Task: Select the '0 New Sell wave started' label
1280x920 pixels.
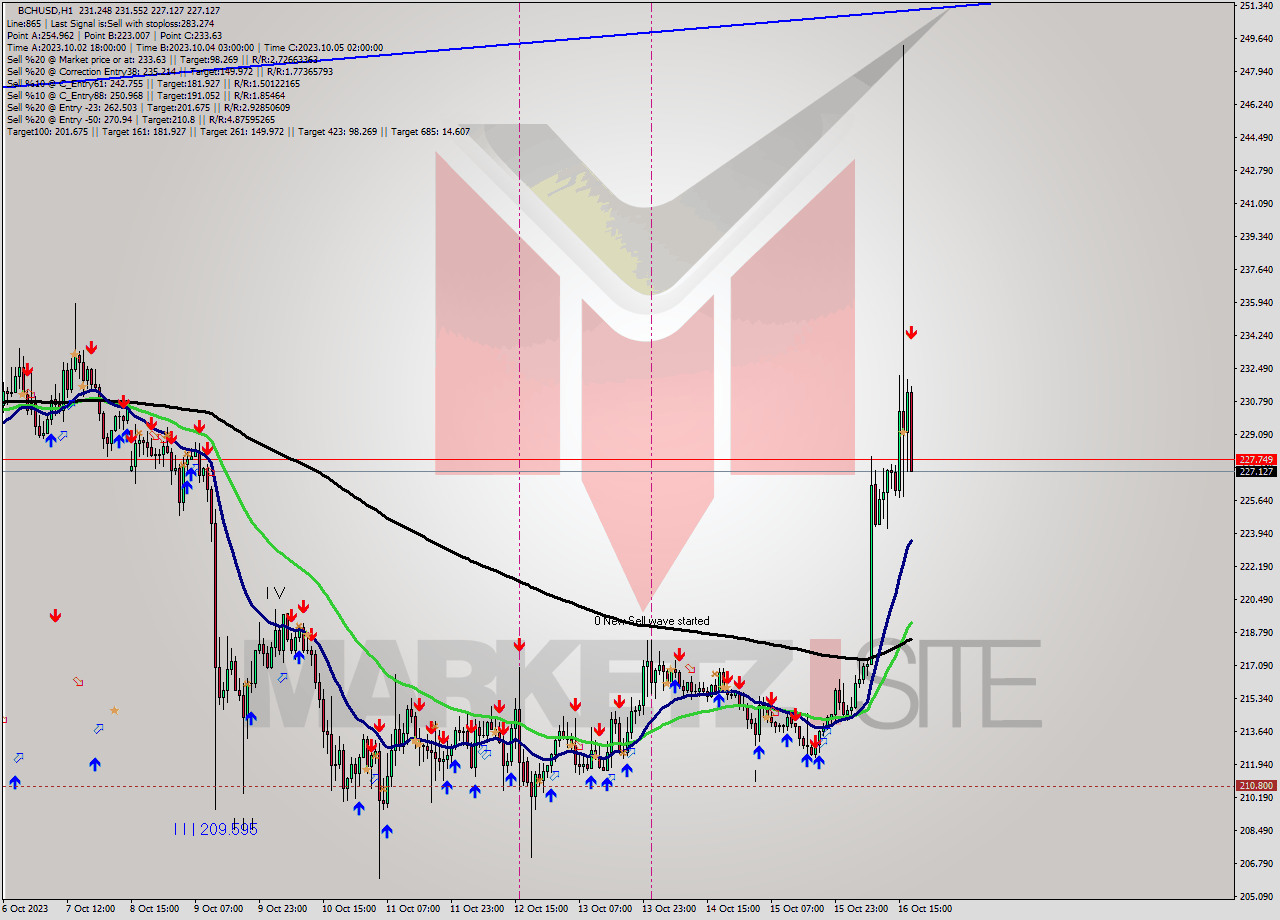Action: [652, 621]
